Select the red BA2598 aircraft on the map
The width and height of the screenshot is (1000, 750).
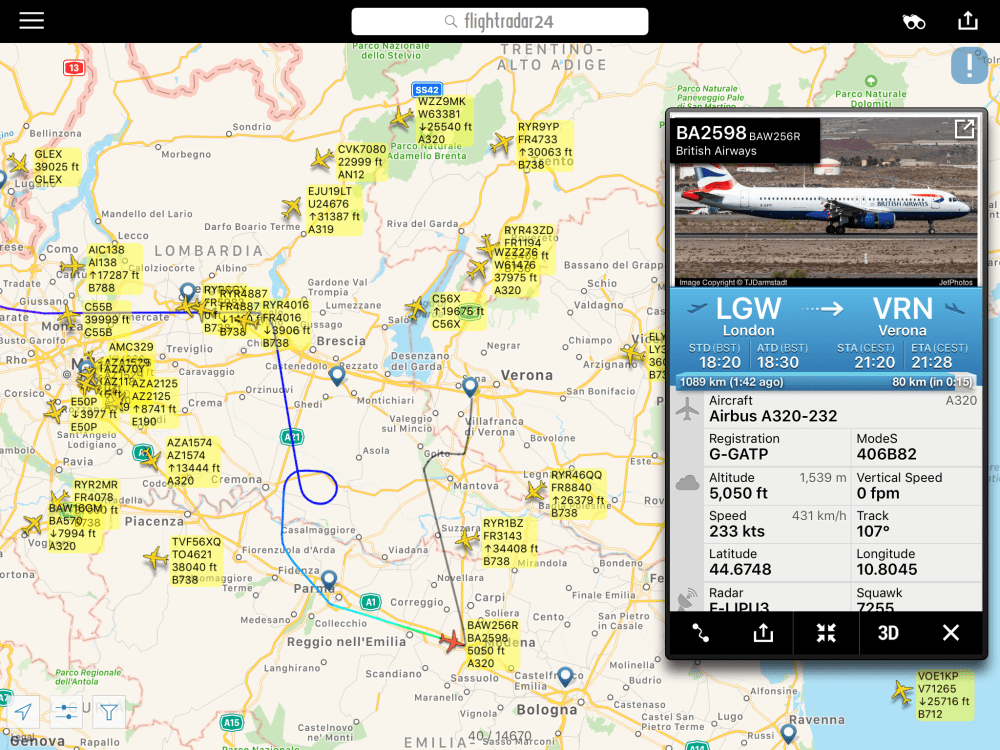point(452,640)
